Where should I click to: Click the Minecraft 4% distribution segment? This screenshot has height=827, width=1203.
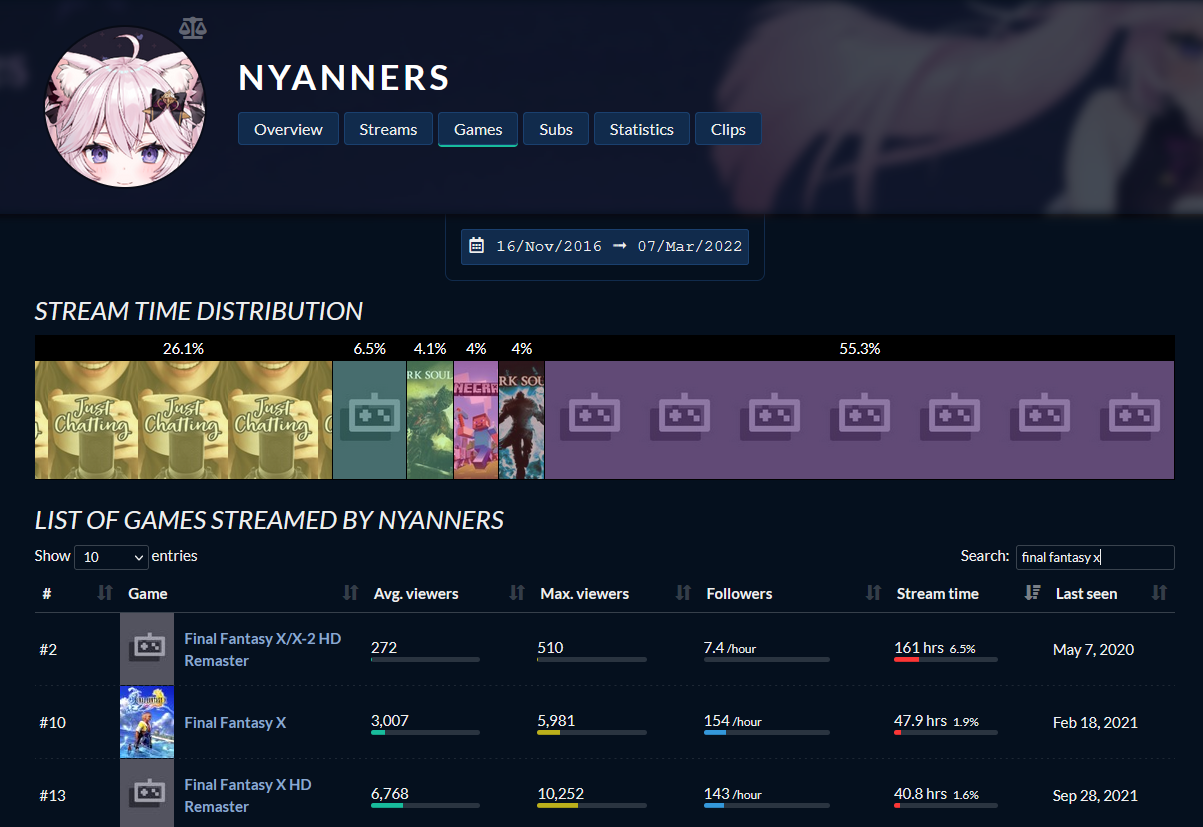click(x=476, y=420)
